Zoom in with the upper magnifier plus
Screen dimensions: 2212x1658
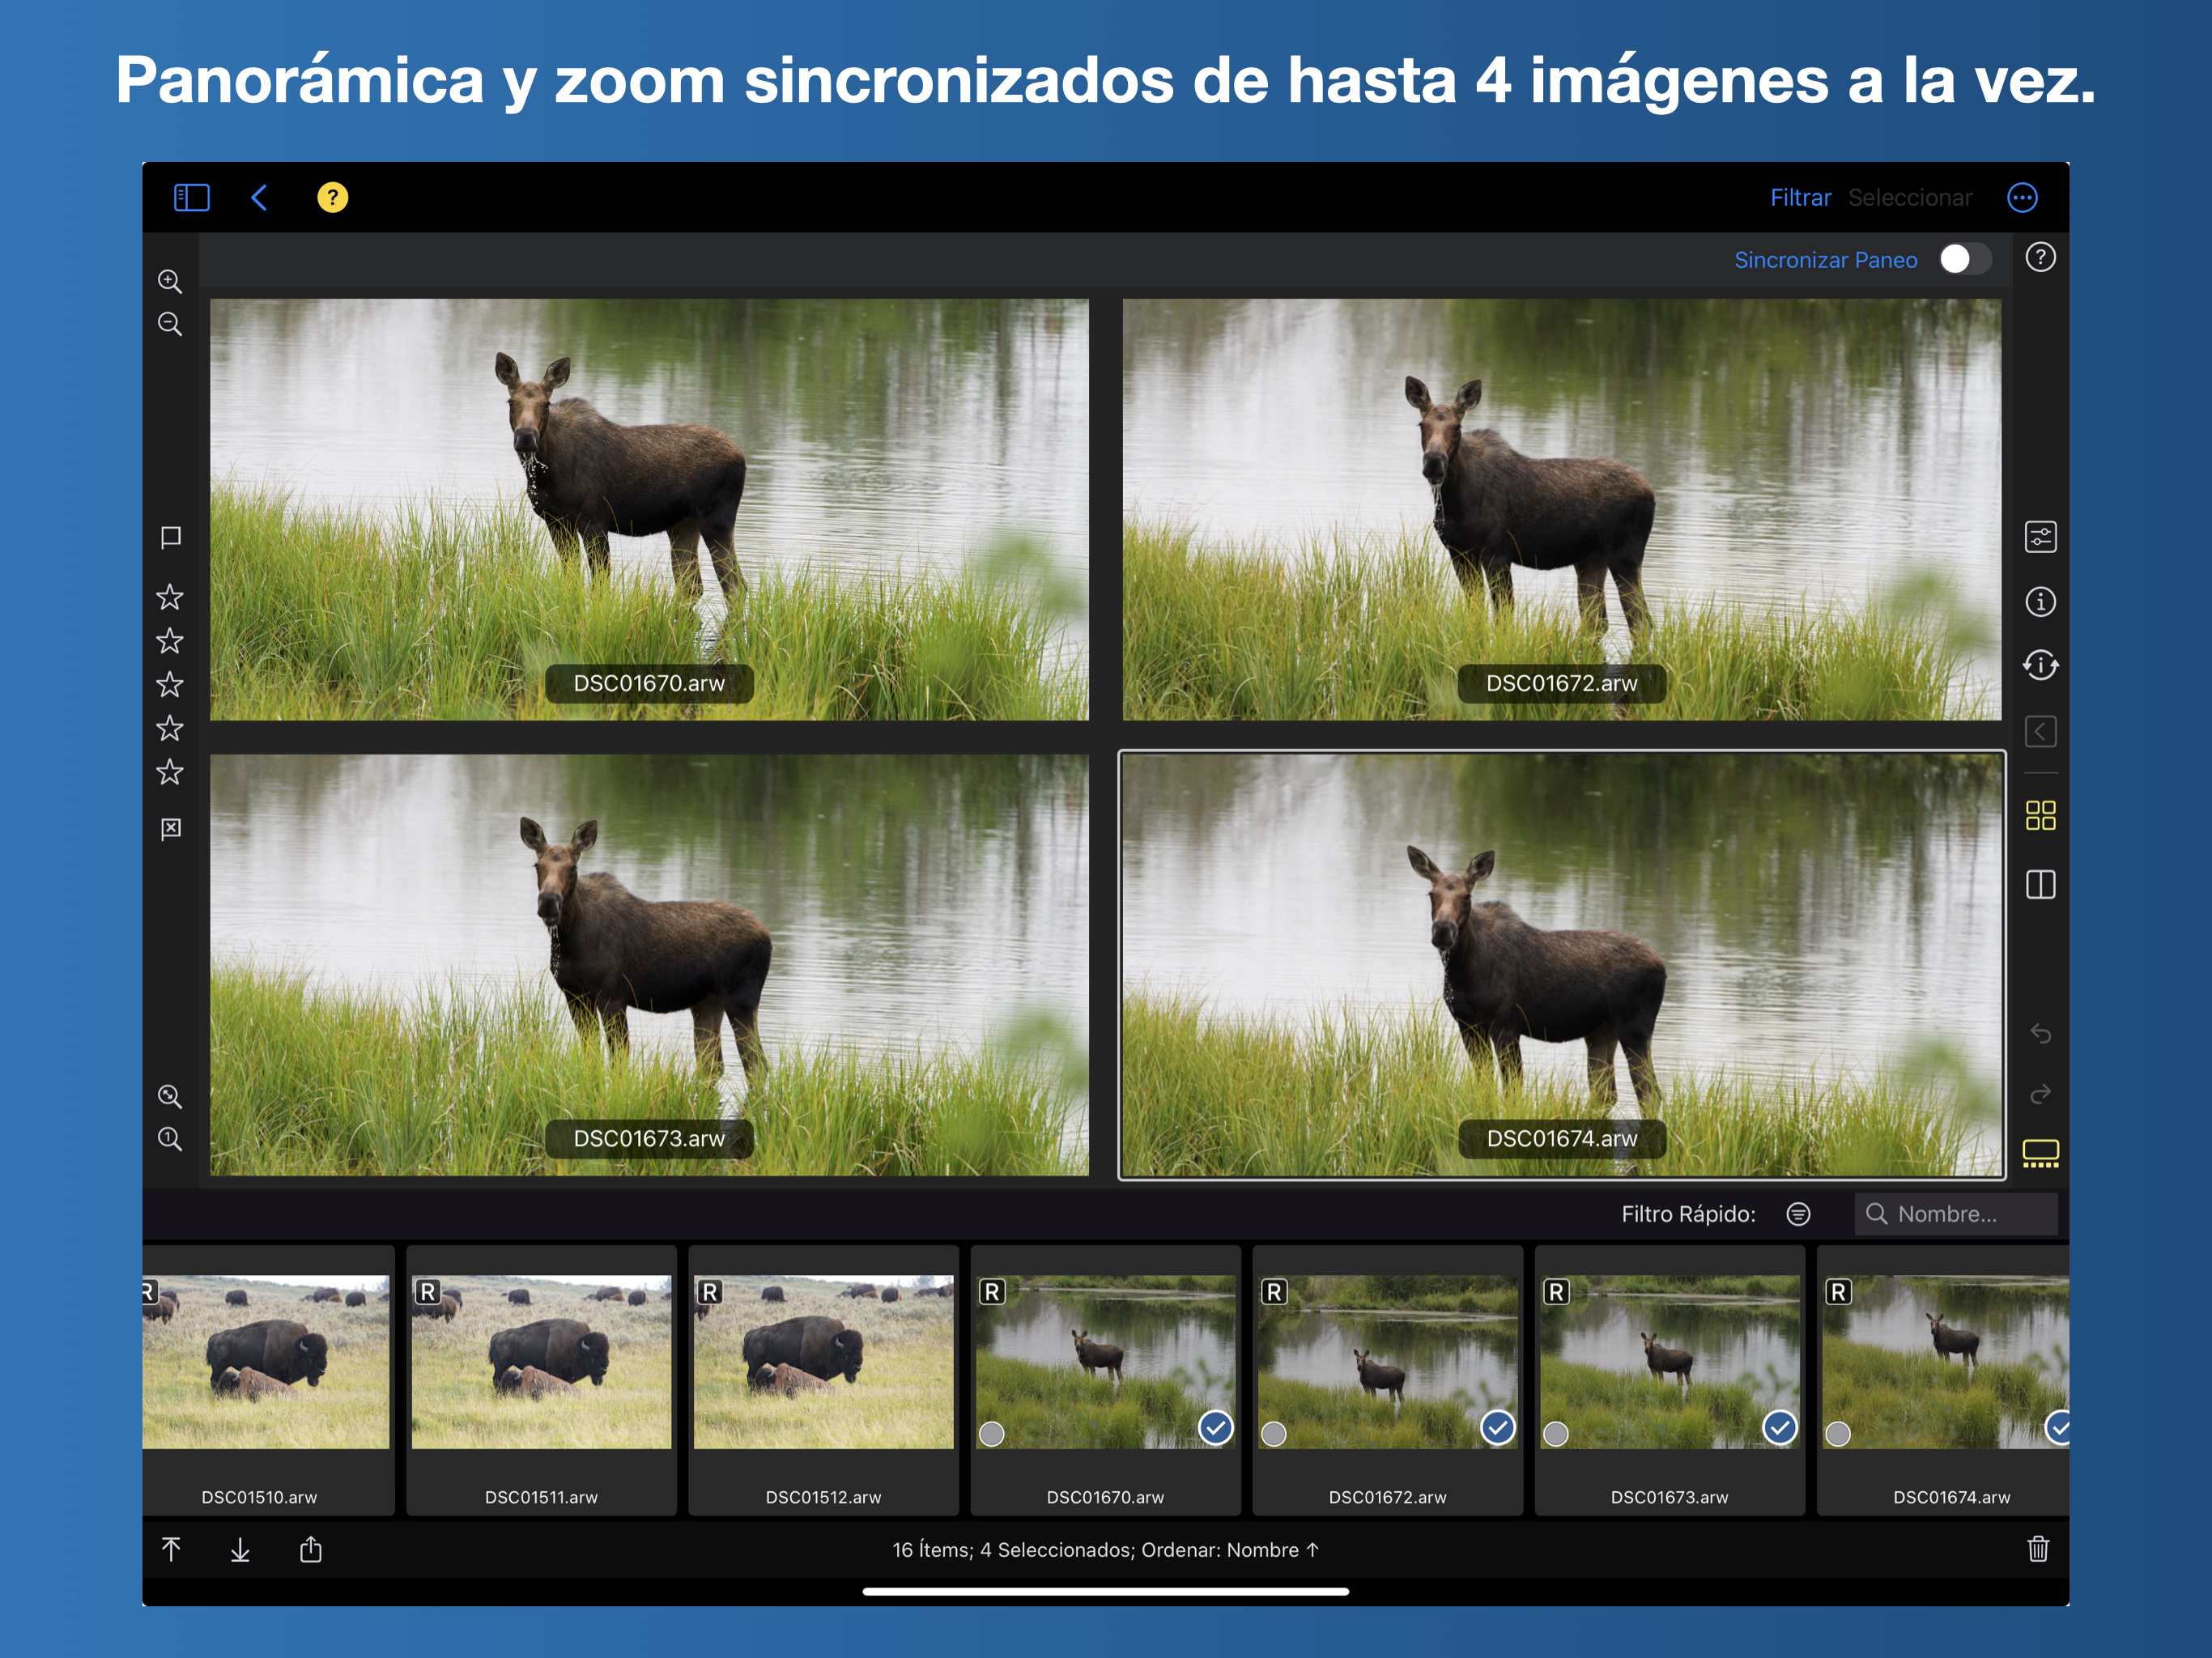click(170, 281)
